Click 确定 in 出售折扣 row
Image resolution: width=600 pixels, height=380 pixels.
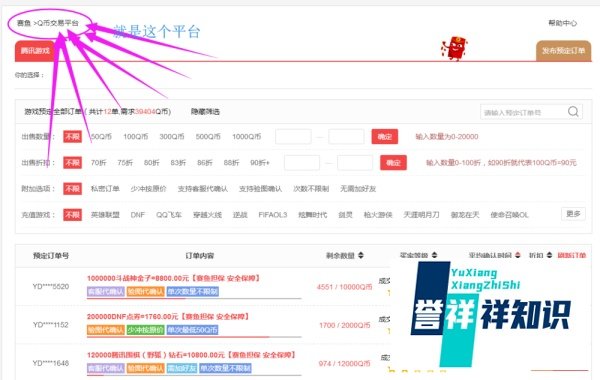(393, 163)
